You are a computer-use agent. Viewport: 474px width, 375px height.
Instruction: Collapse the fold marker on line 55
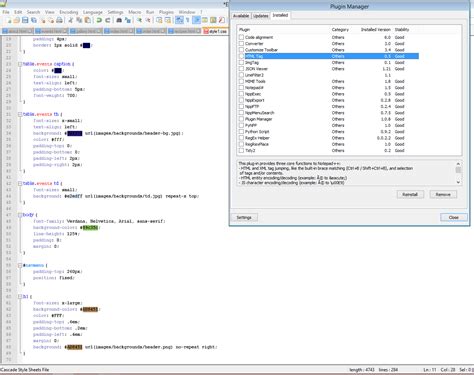(20, 265)
